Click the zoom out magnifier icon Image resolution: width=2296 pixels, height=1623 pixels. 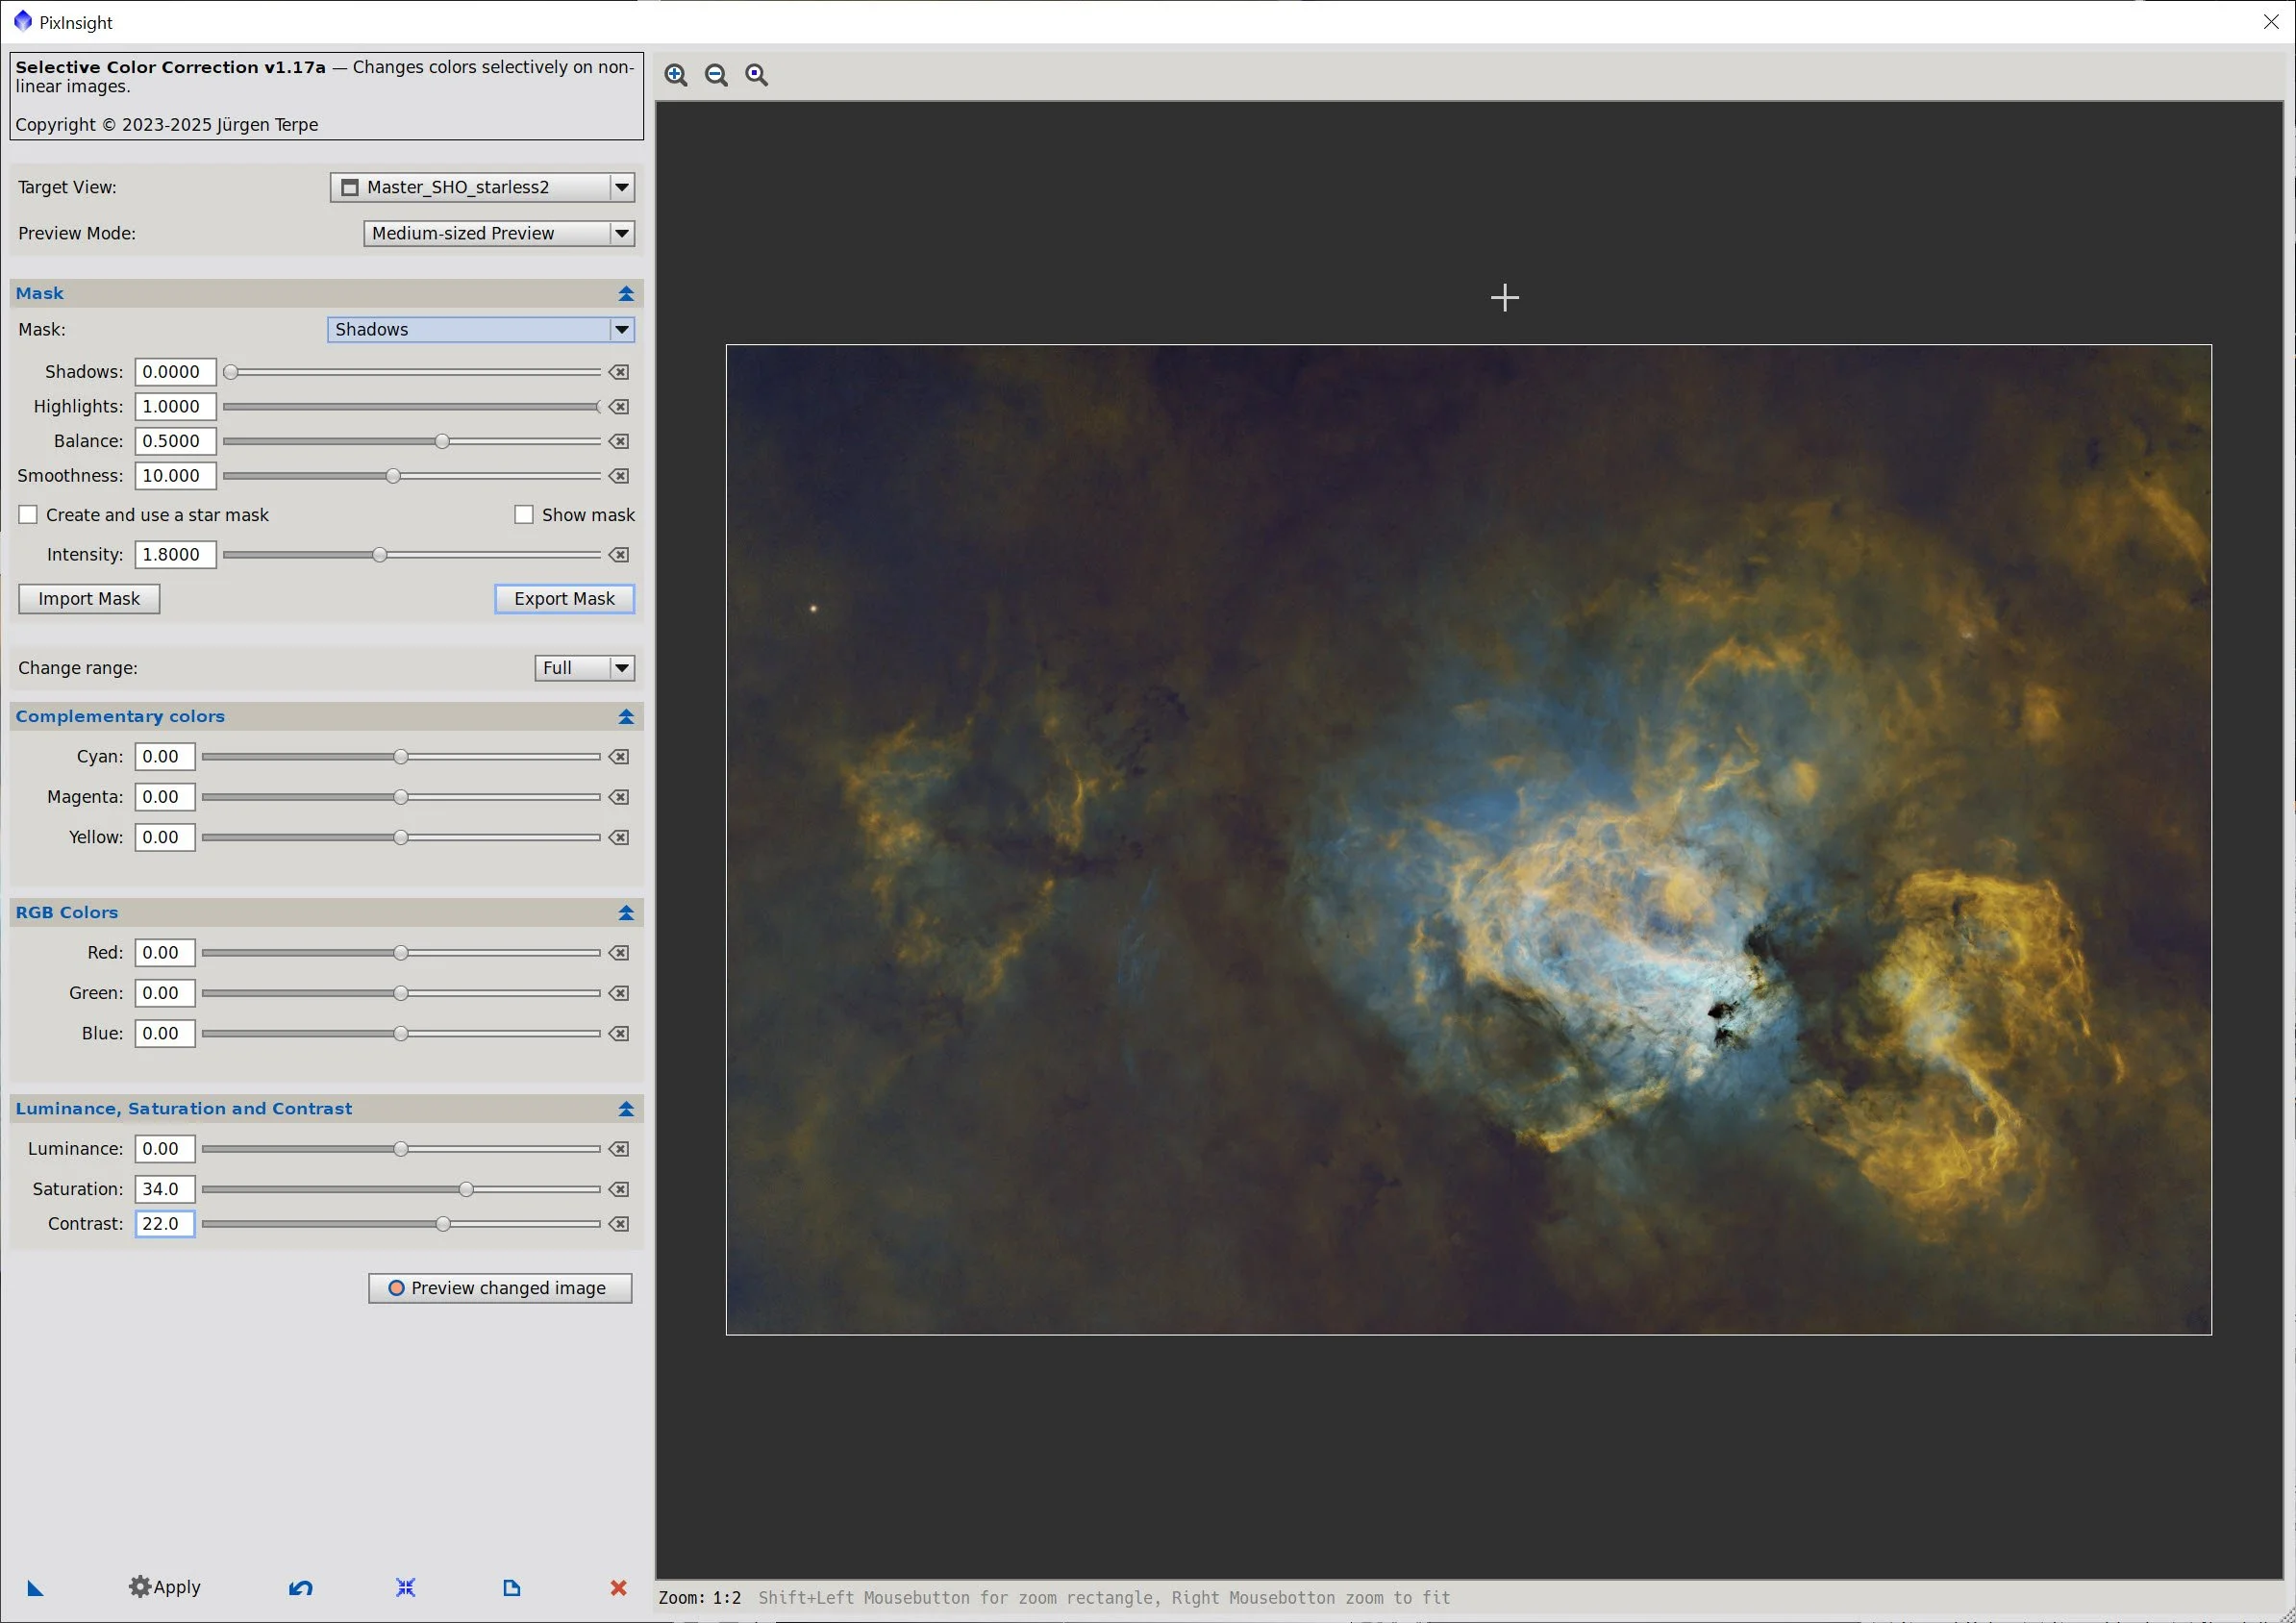pos(716,75)
